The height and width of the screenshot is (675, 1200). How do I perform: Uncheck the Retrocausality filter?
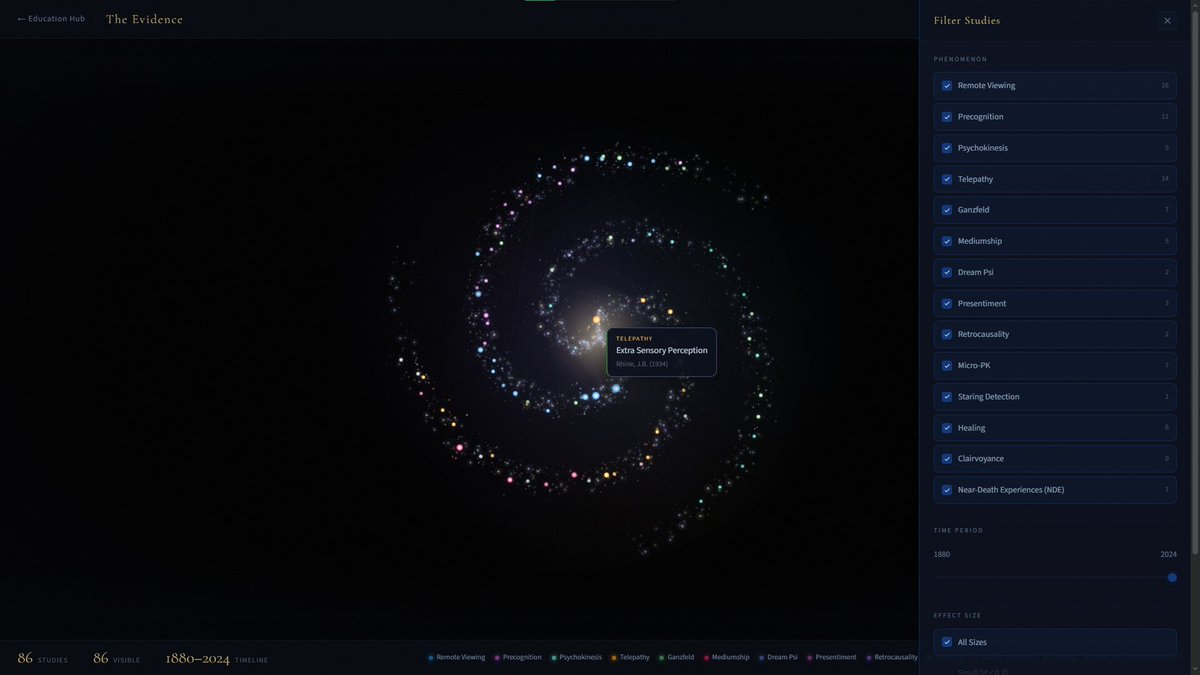(947, 334)
